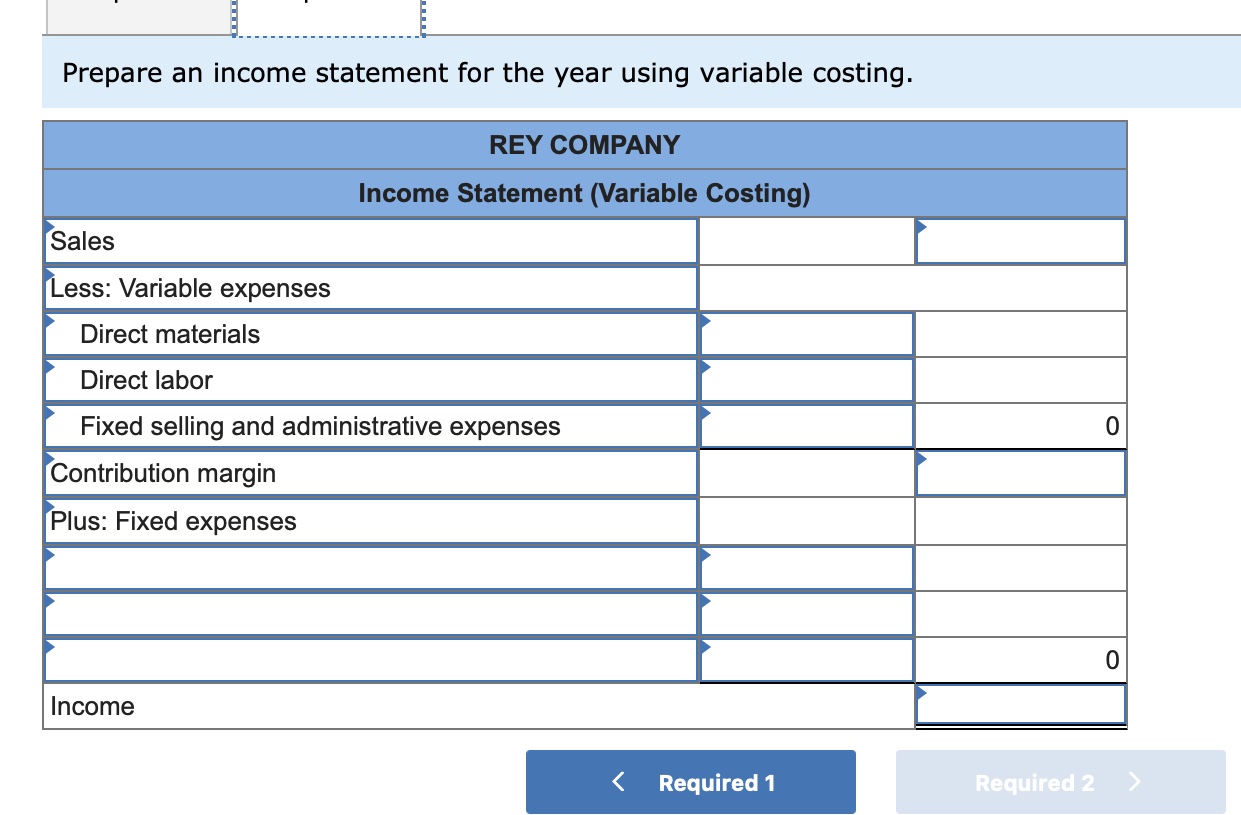Open the Sales row label dropdown
This screenshot has height=815, width=1241.
[370, 241]
